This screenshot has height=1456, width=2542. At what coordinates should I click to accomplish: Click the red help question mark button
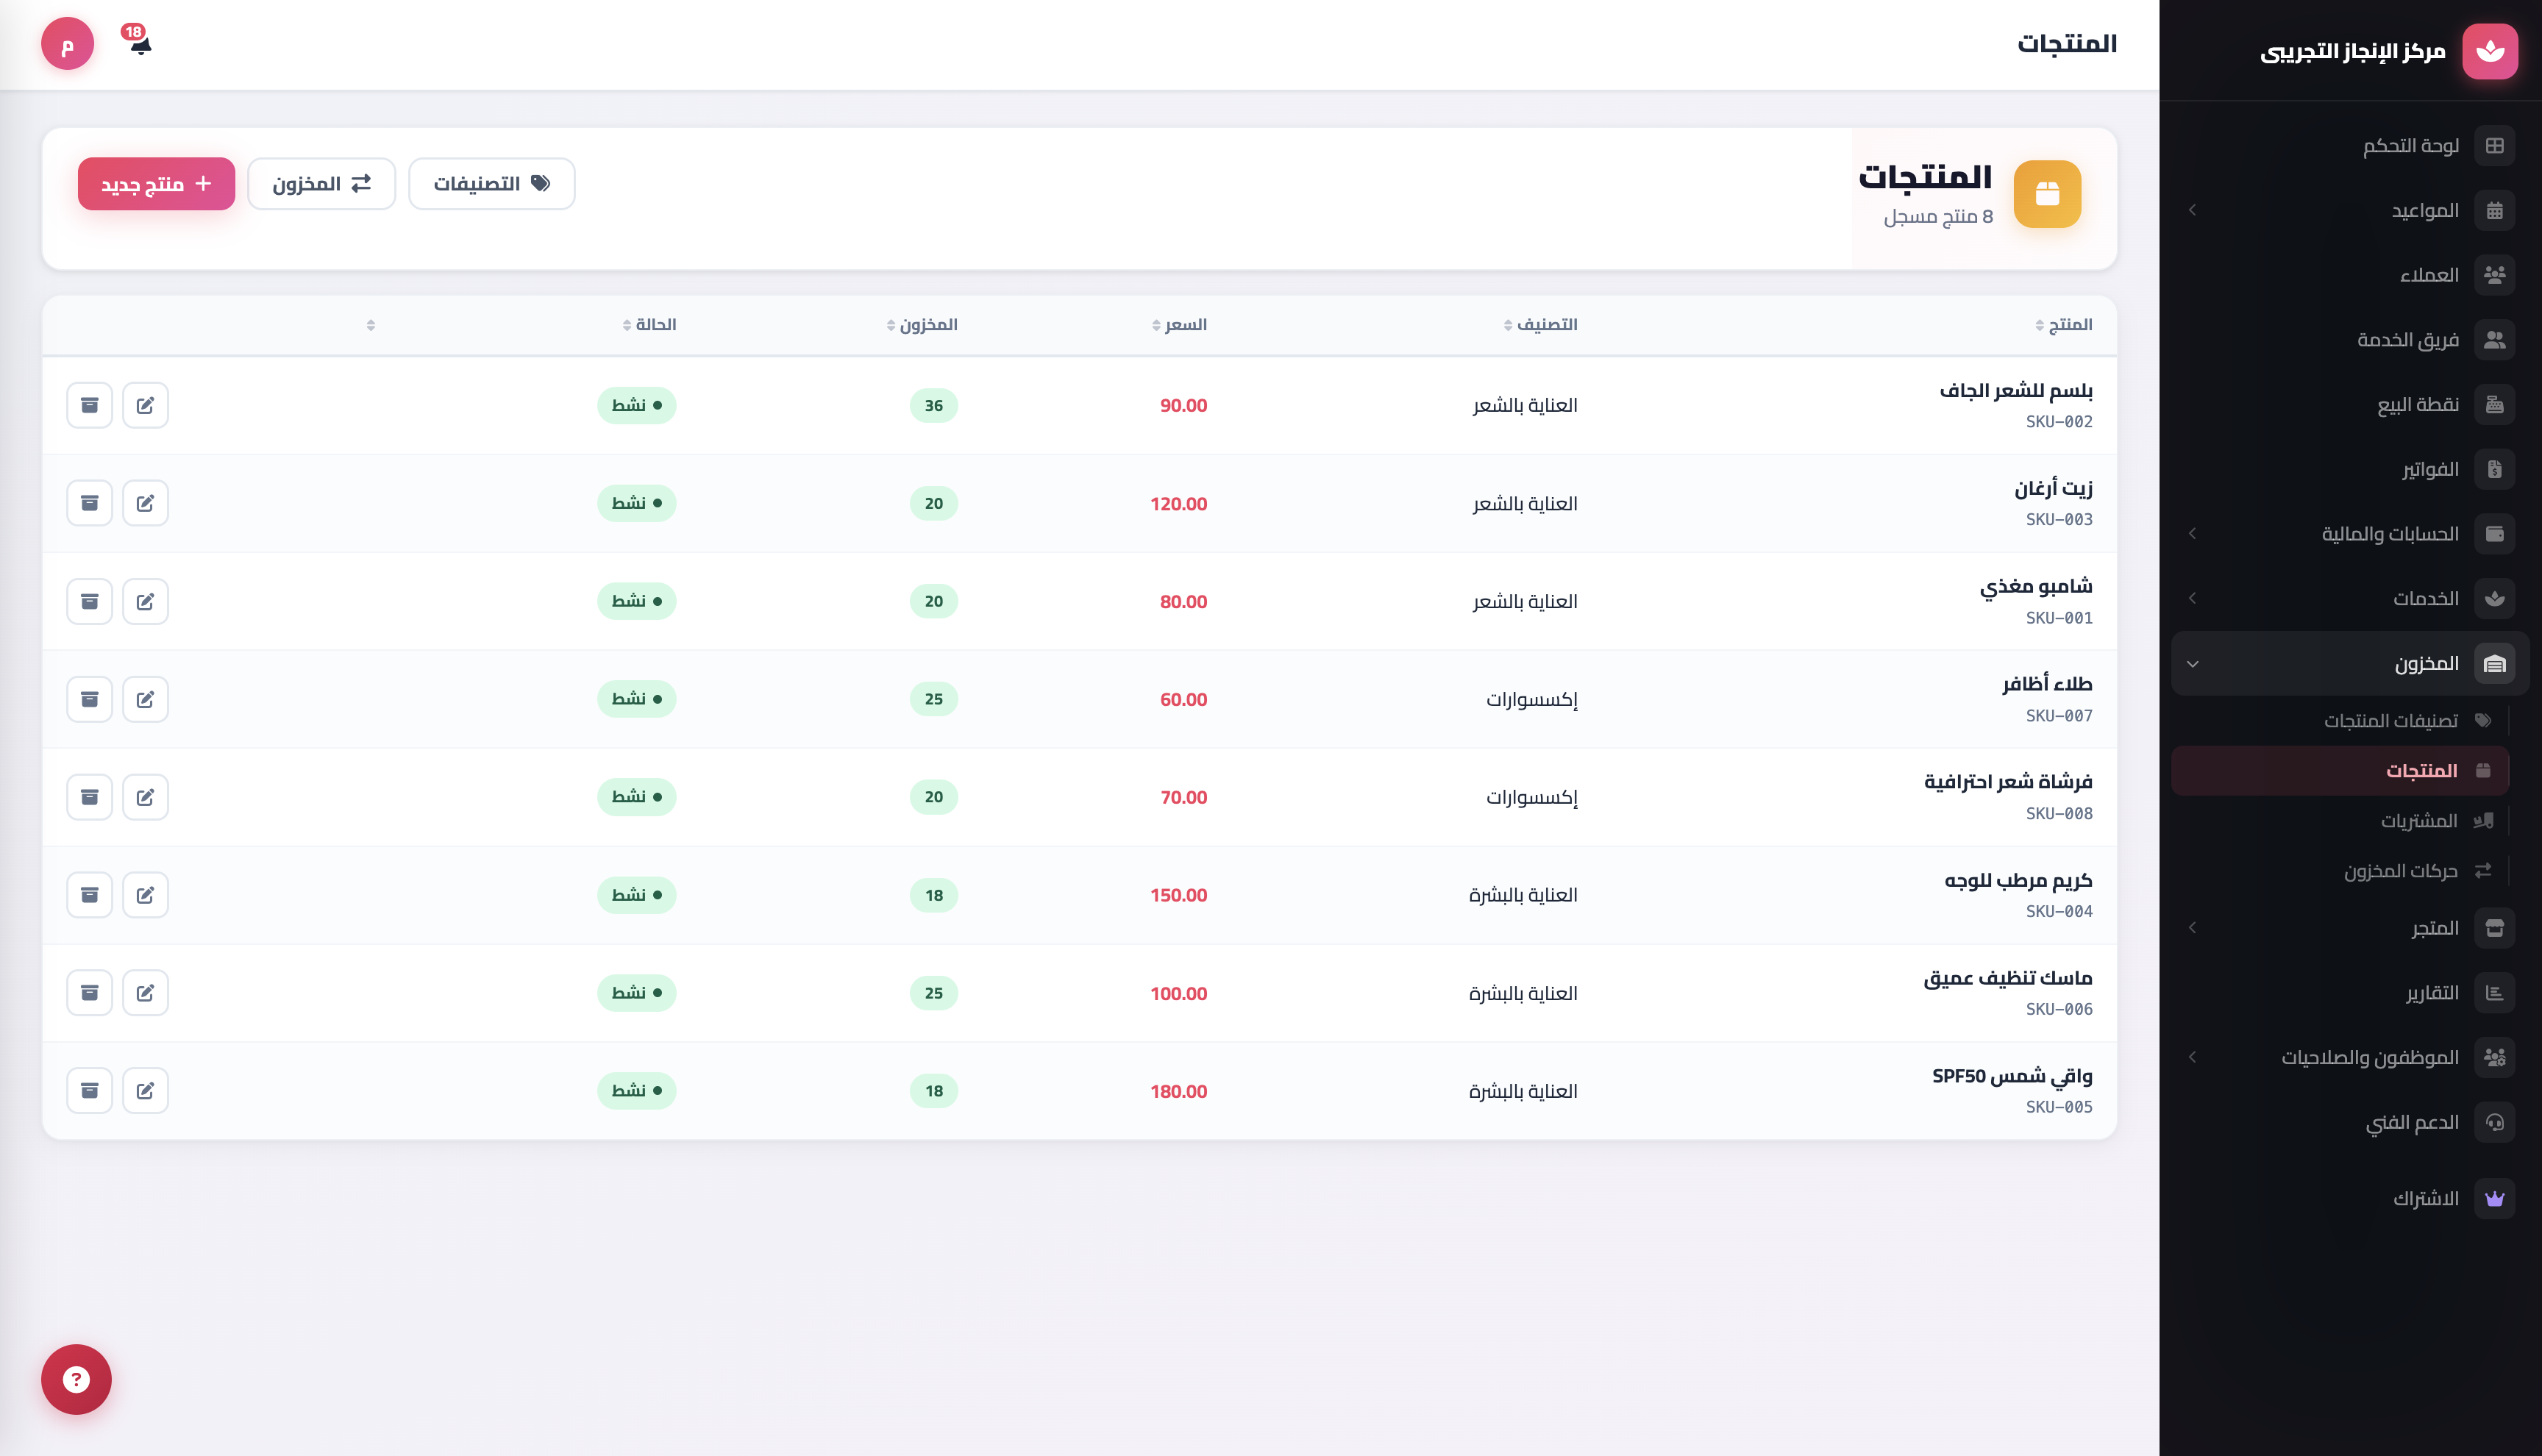click(x=76, y=1379)
